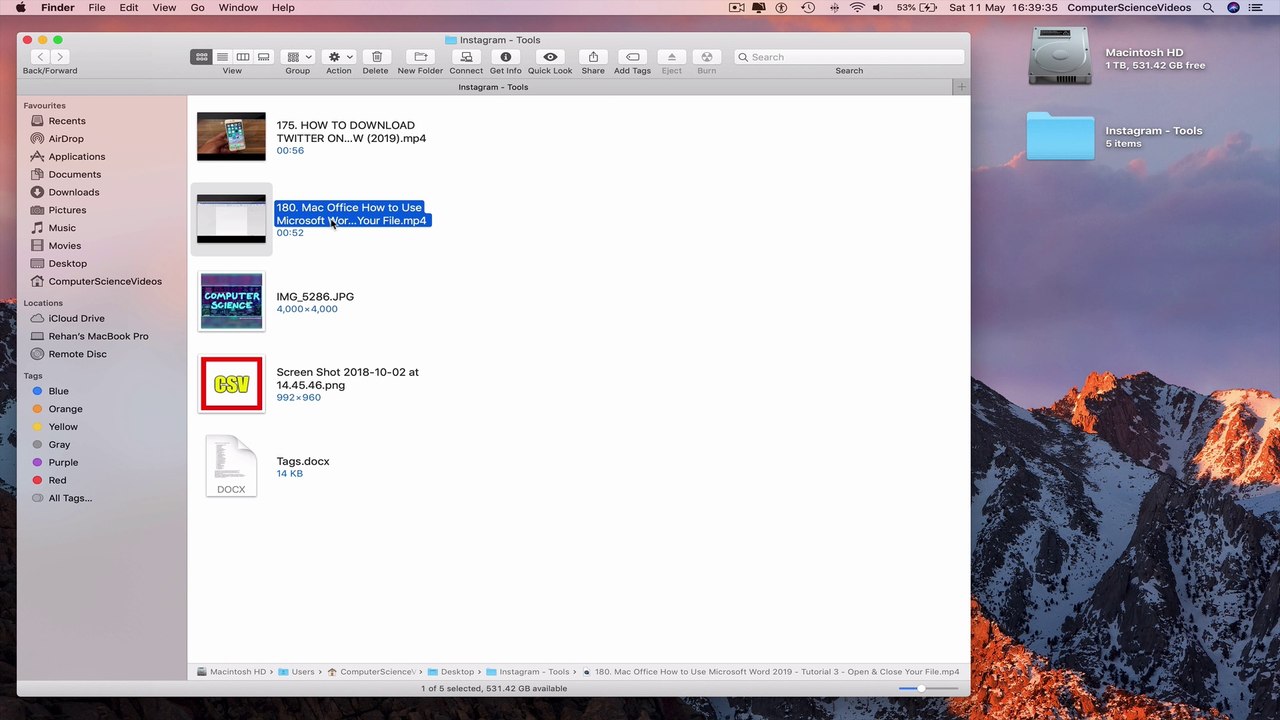Click the Share toolbar icon
This screenshot has width=1280, height=720.
(x=593, y=57)
